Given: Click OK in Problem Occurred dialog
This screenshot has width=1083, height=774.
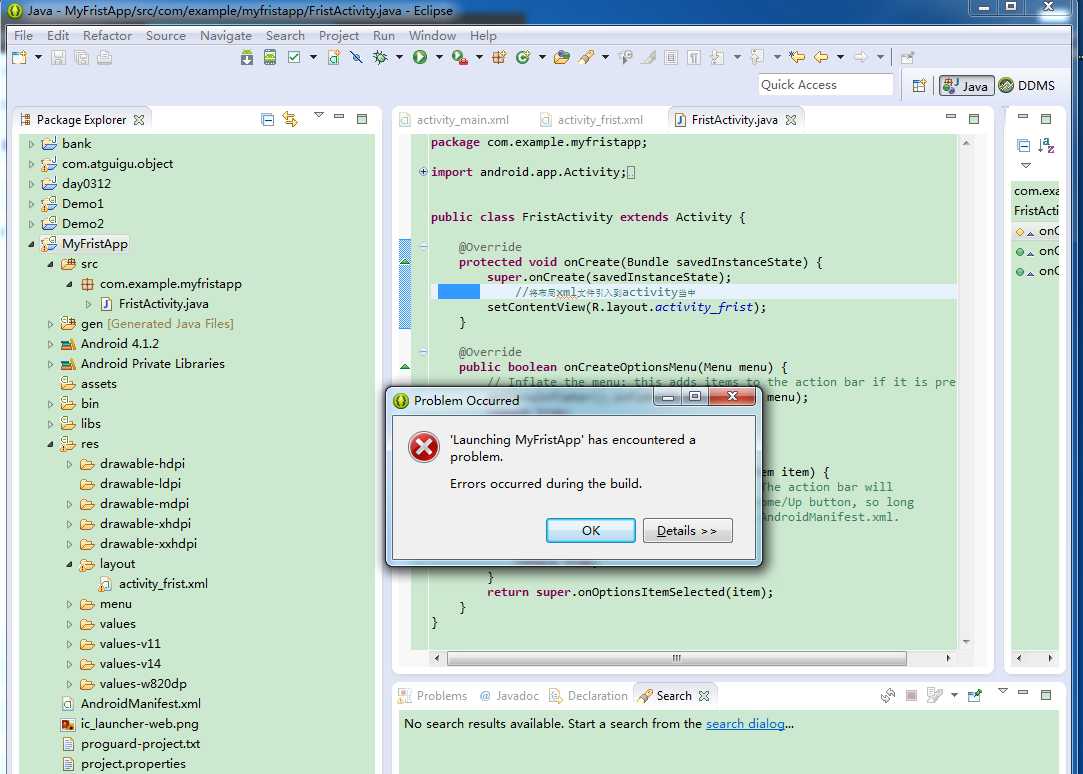Looking at the screenshot, I should point(591,530).
